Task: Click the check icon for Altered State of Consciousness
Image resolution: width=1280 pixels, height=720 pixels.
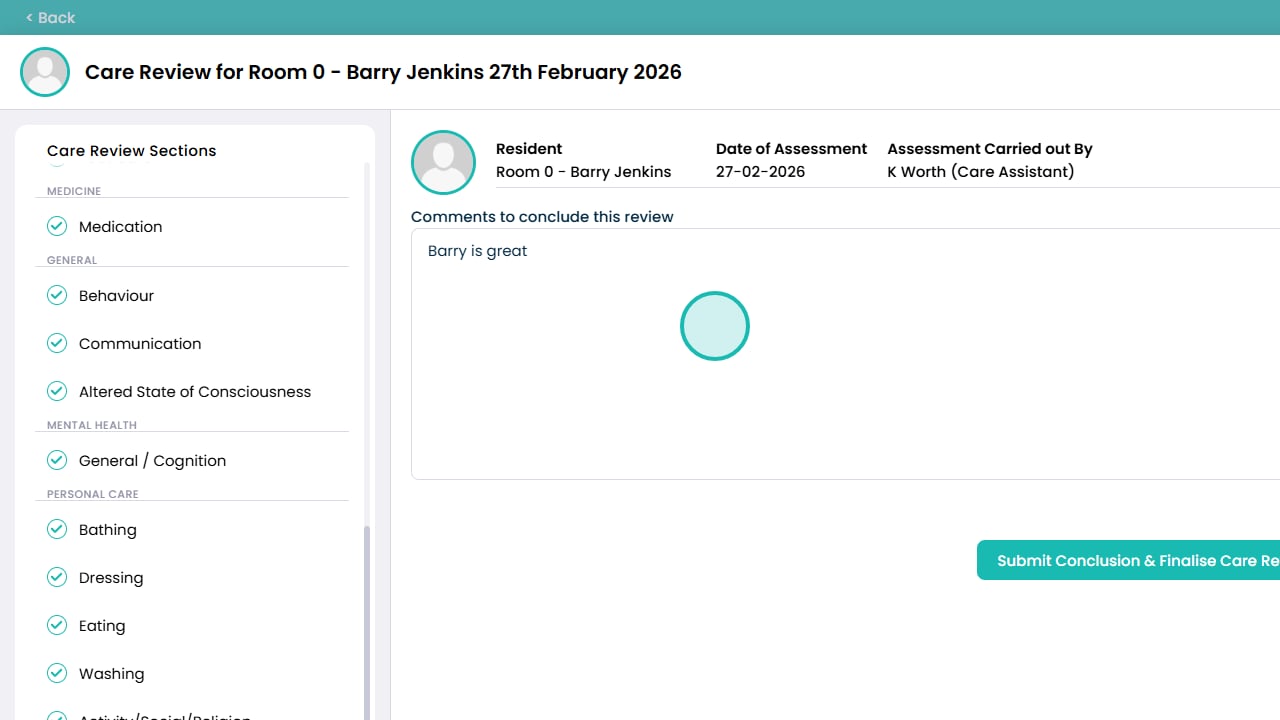Action: pos(57,392)
